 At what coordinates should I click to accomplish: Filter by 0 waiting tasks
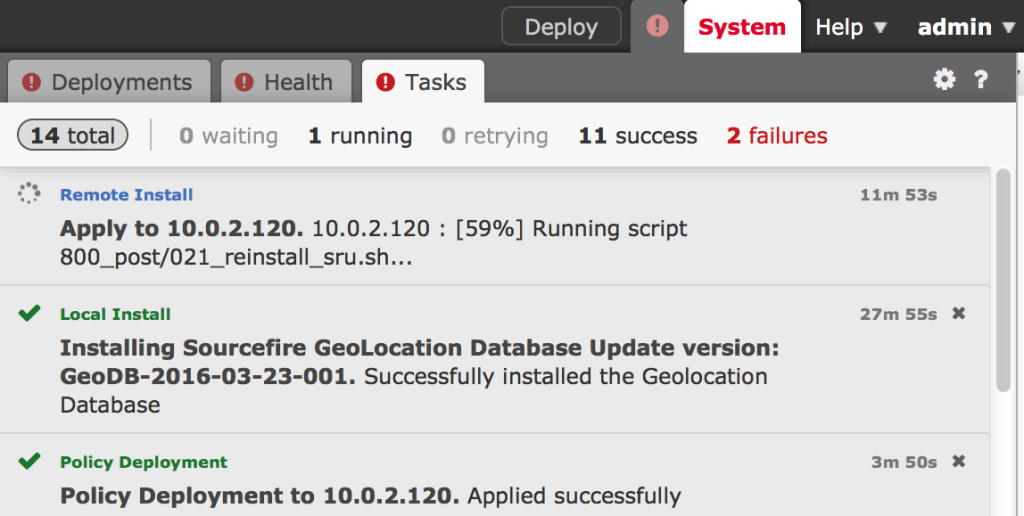pos(229,136)
